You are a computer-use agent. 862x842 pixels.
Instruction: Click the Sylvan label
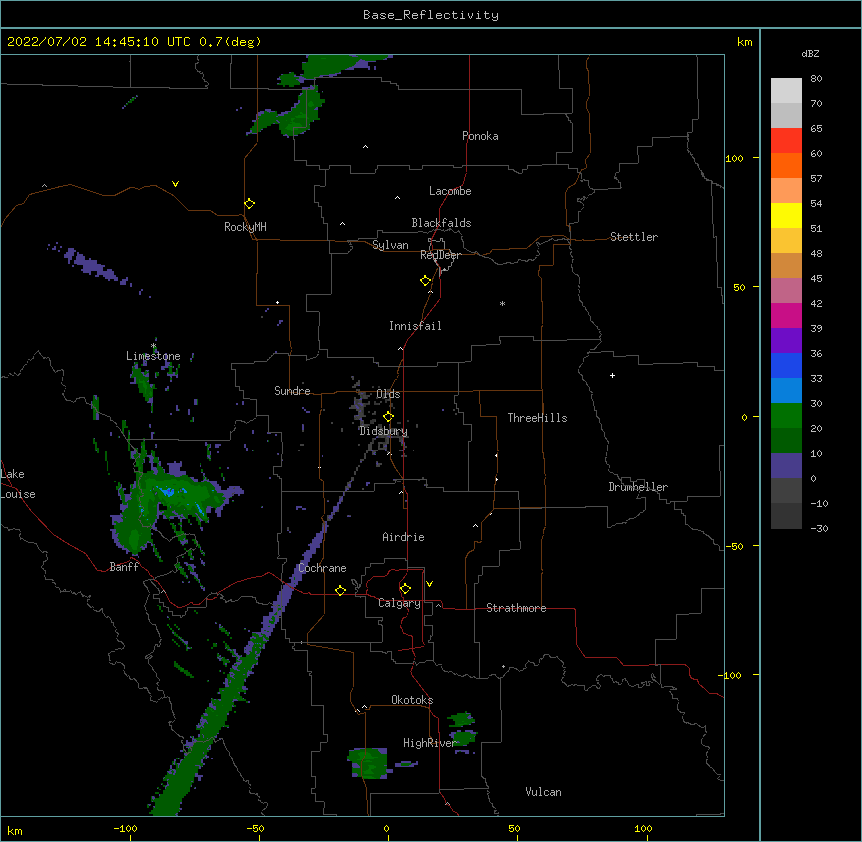(x=390, y=245)
